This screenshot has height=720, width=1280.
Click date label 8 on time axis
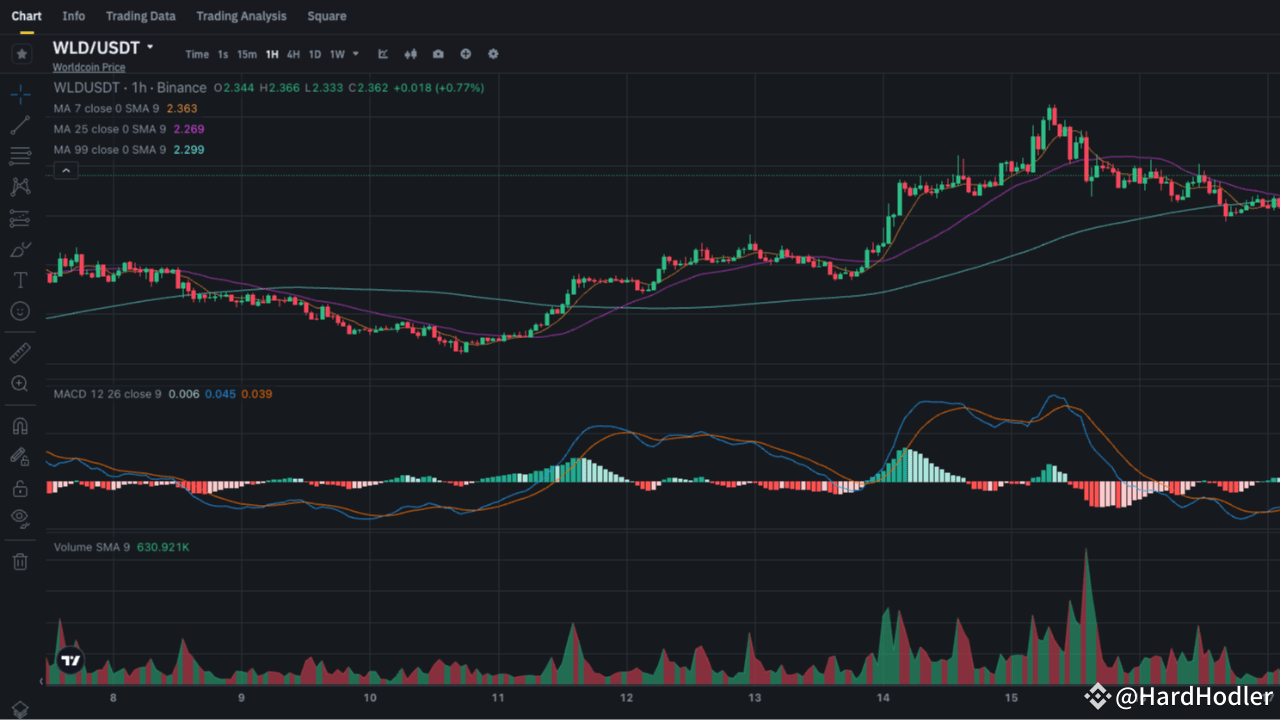(113, 699)
